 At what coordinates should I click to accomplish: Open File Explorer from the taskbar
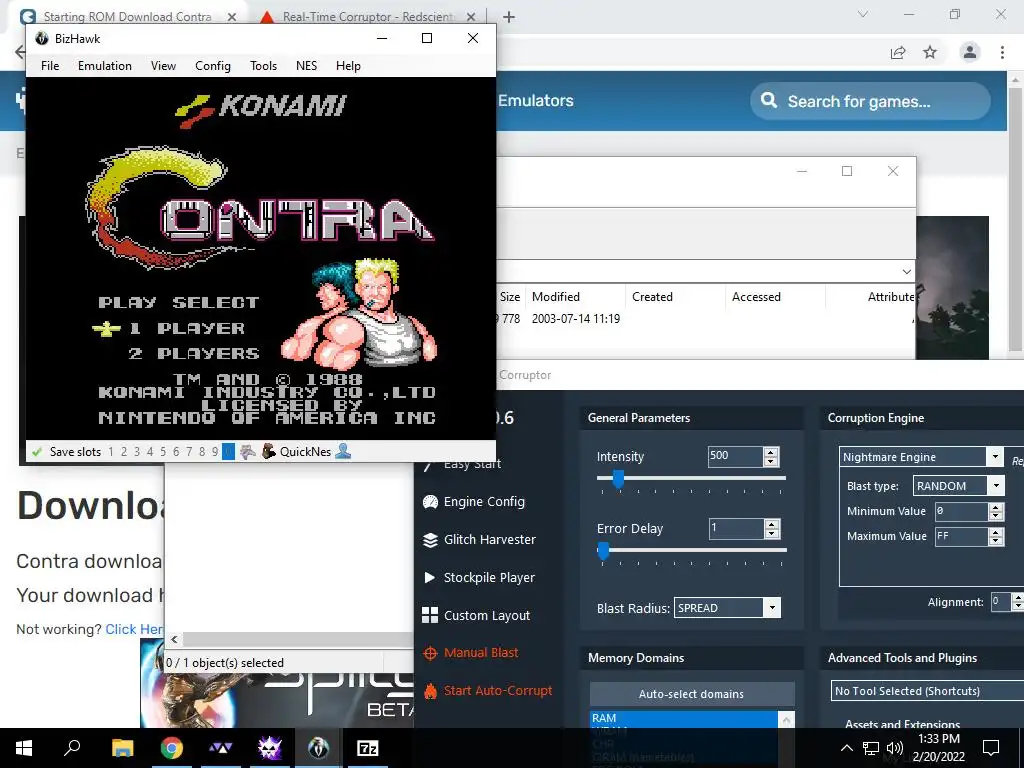coord(122,748)
